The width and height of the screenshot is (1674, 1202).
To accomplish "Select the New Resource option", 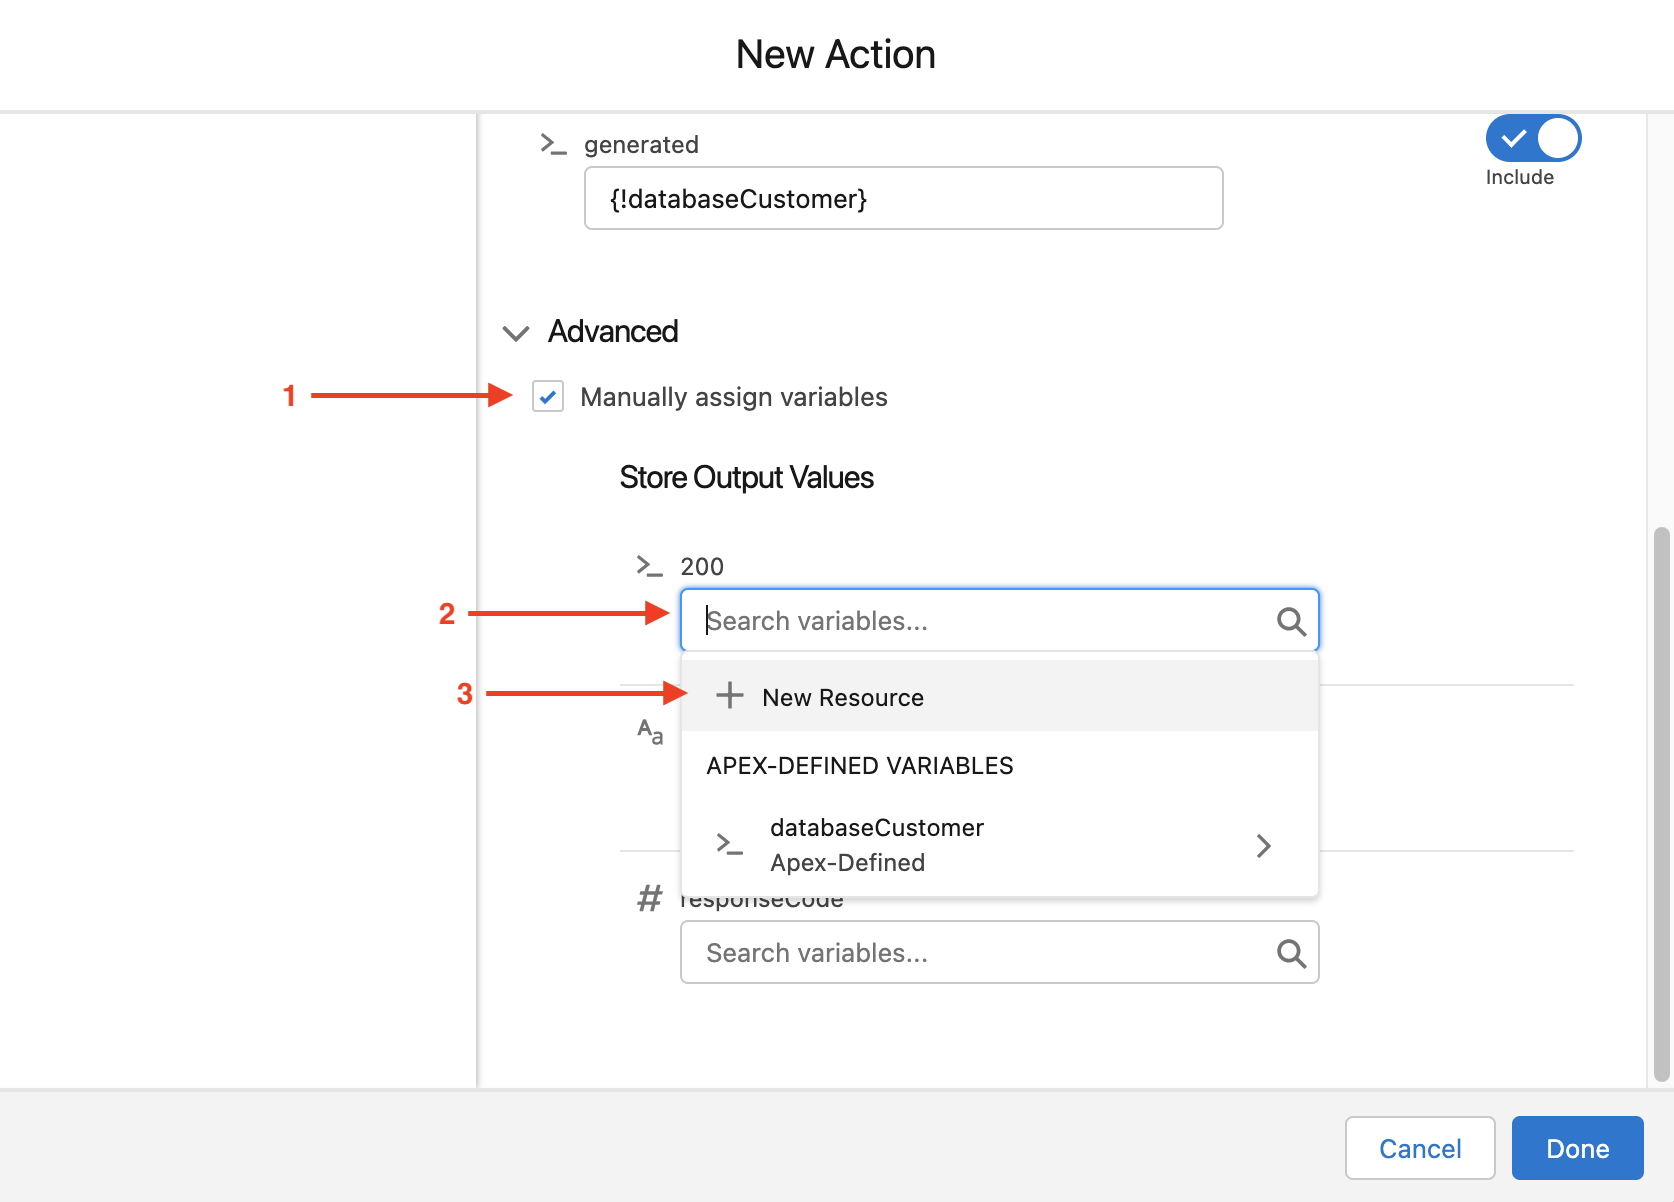I will (x=843, y=697).
